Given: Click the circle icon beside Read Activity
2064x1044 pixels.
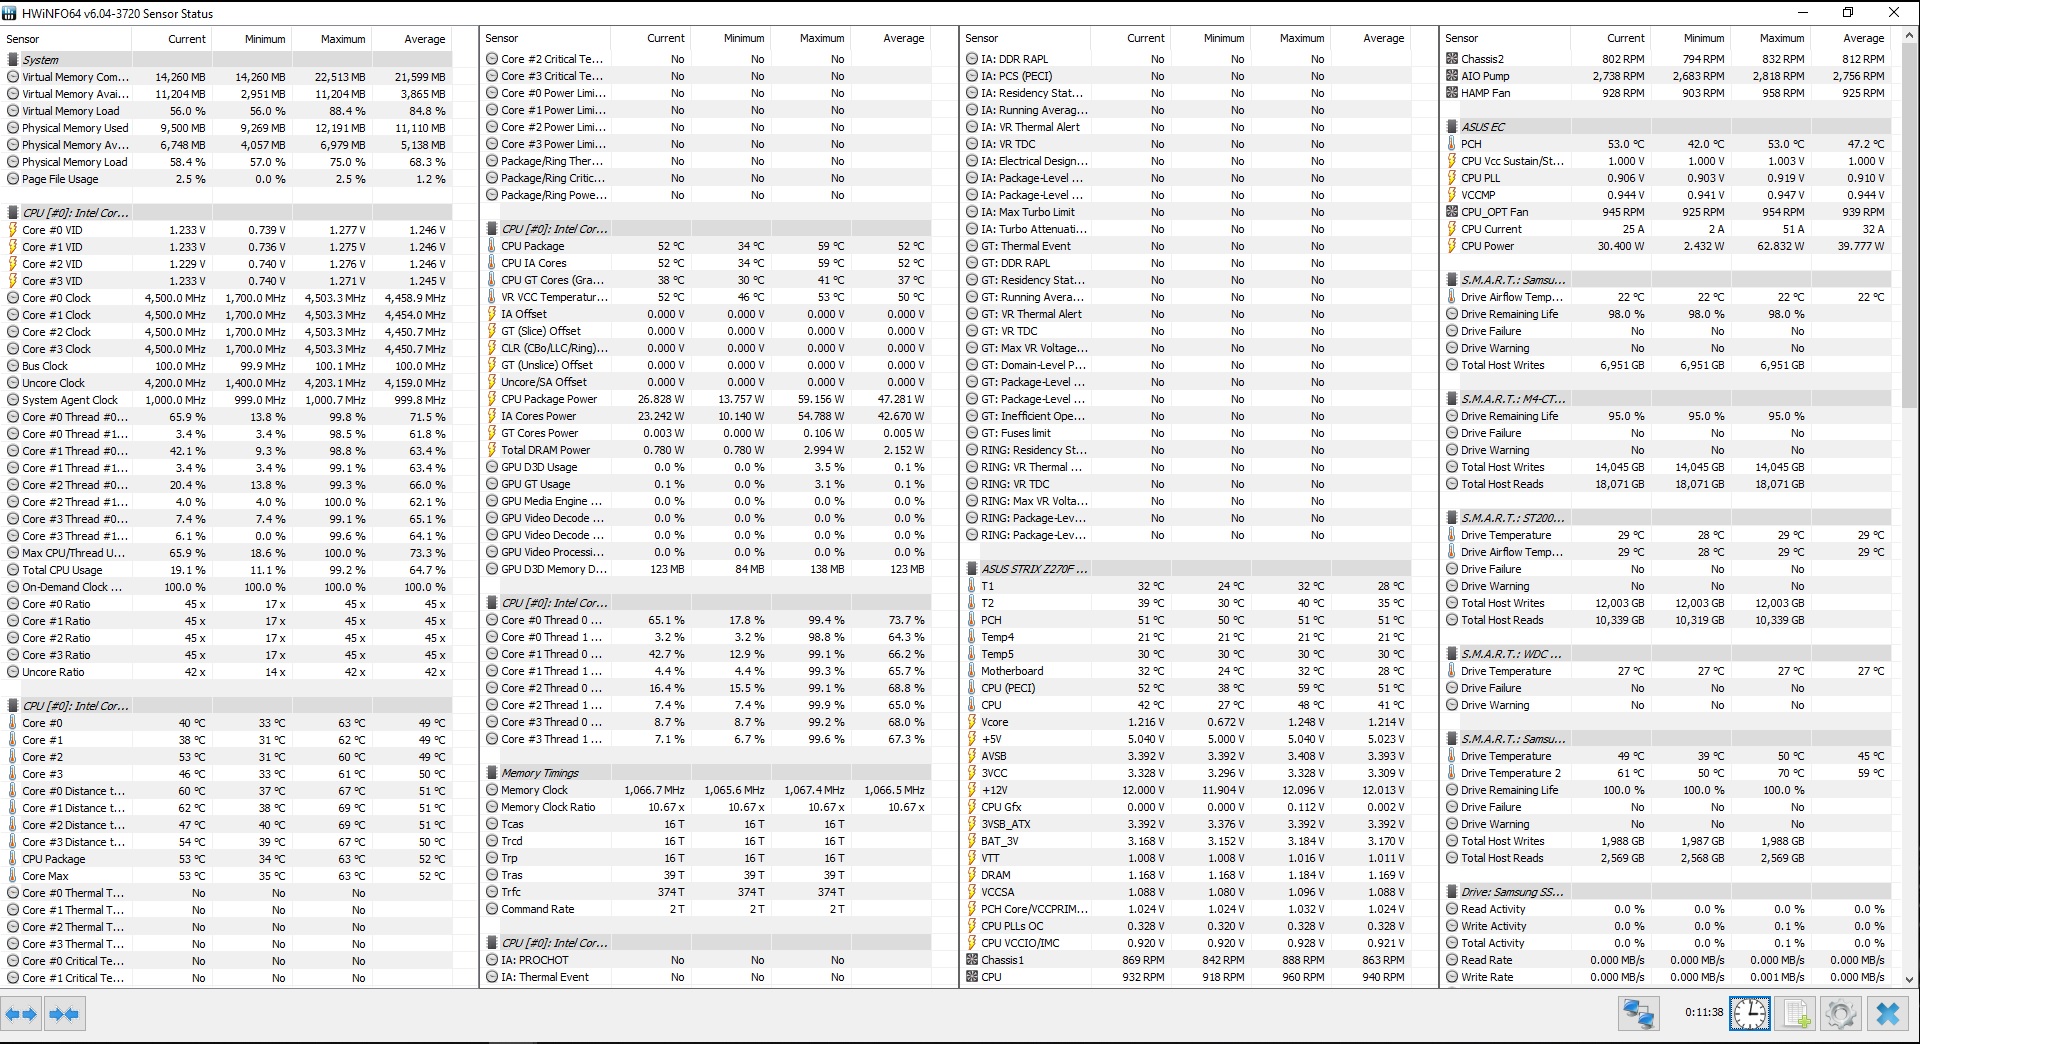Looking at the screenshot, I should click(x=1452, y=909).
